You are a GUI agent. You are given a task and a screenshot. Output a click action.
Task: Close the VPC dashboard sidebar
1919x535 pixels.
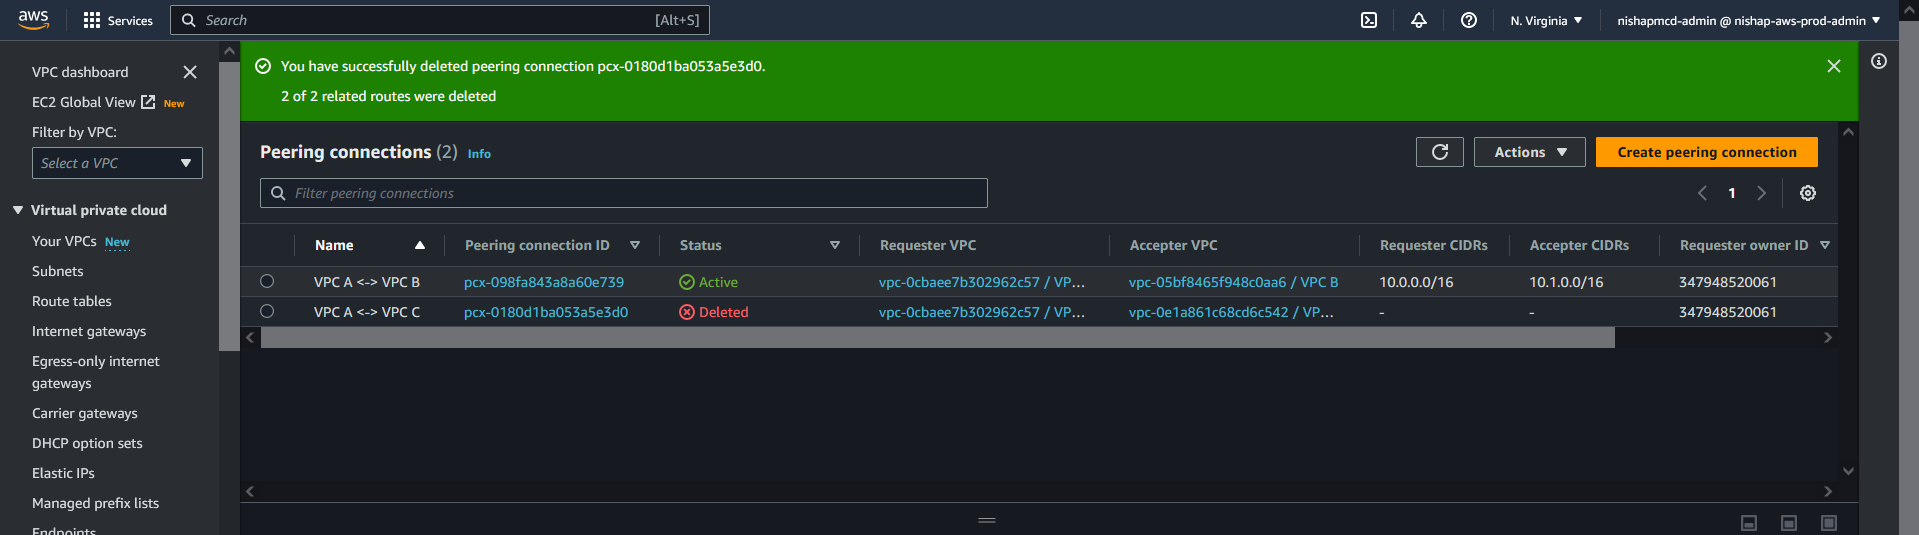tap(190, 72)
